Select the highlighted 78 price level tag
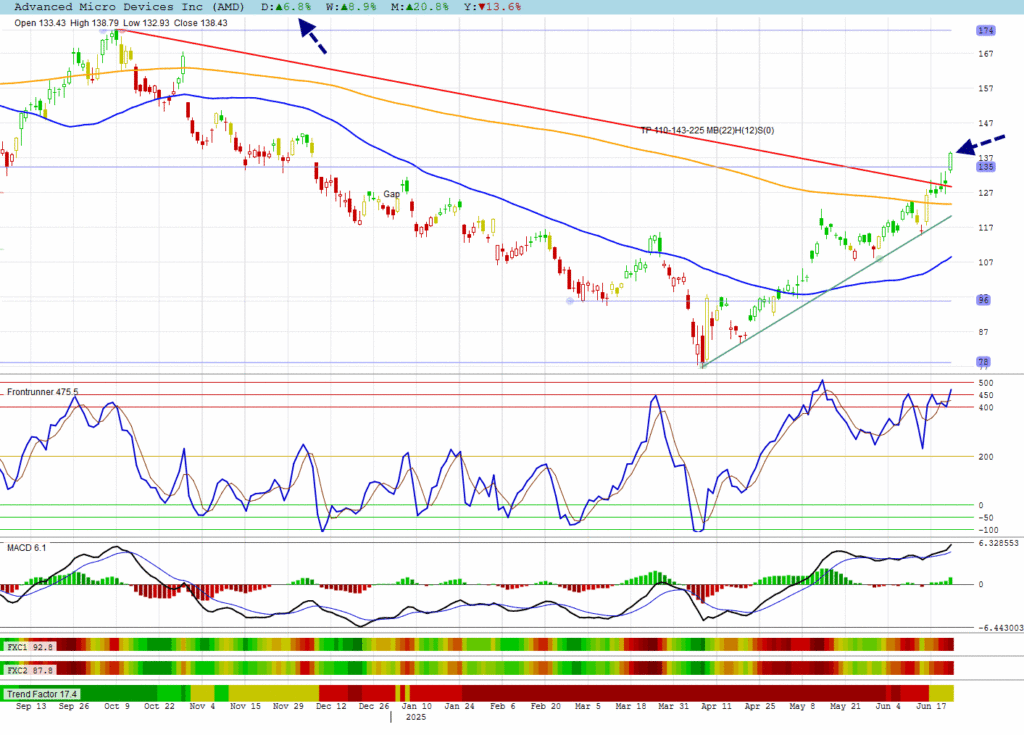The image size is (1024, 735). 984,362
